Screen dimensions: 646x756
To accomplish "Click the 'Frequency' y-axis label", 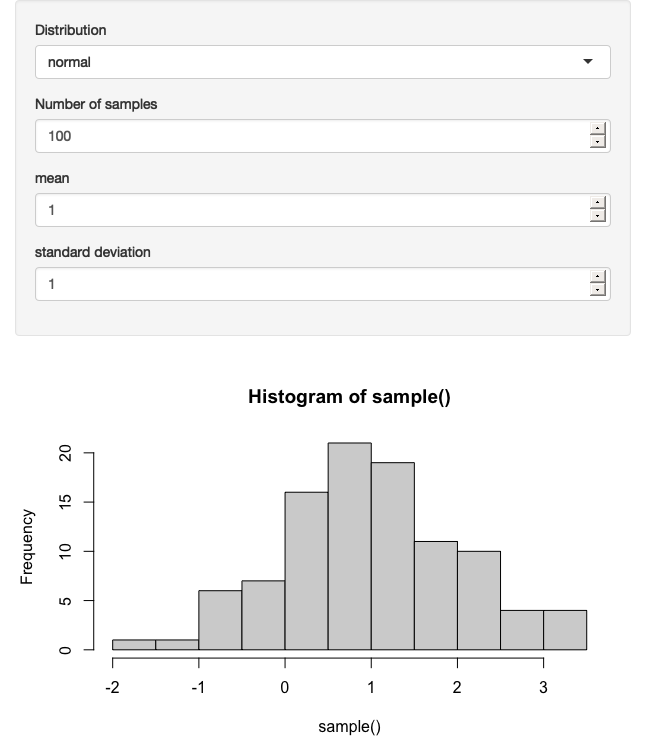I will tap(27, 547).
